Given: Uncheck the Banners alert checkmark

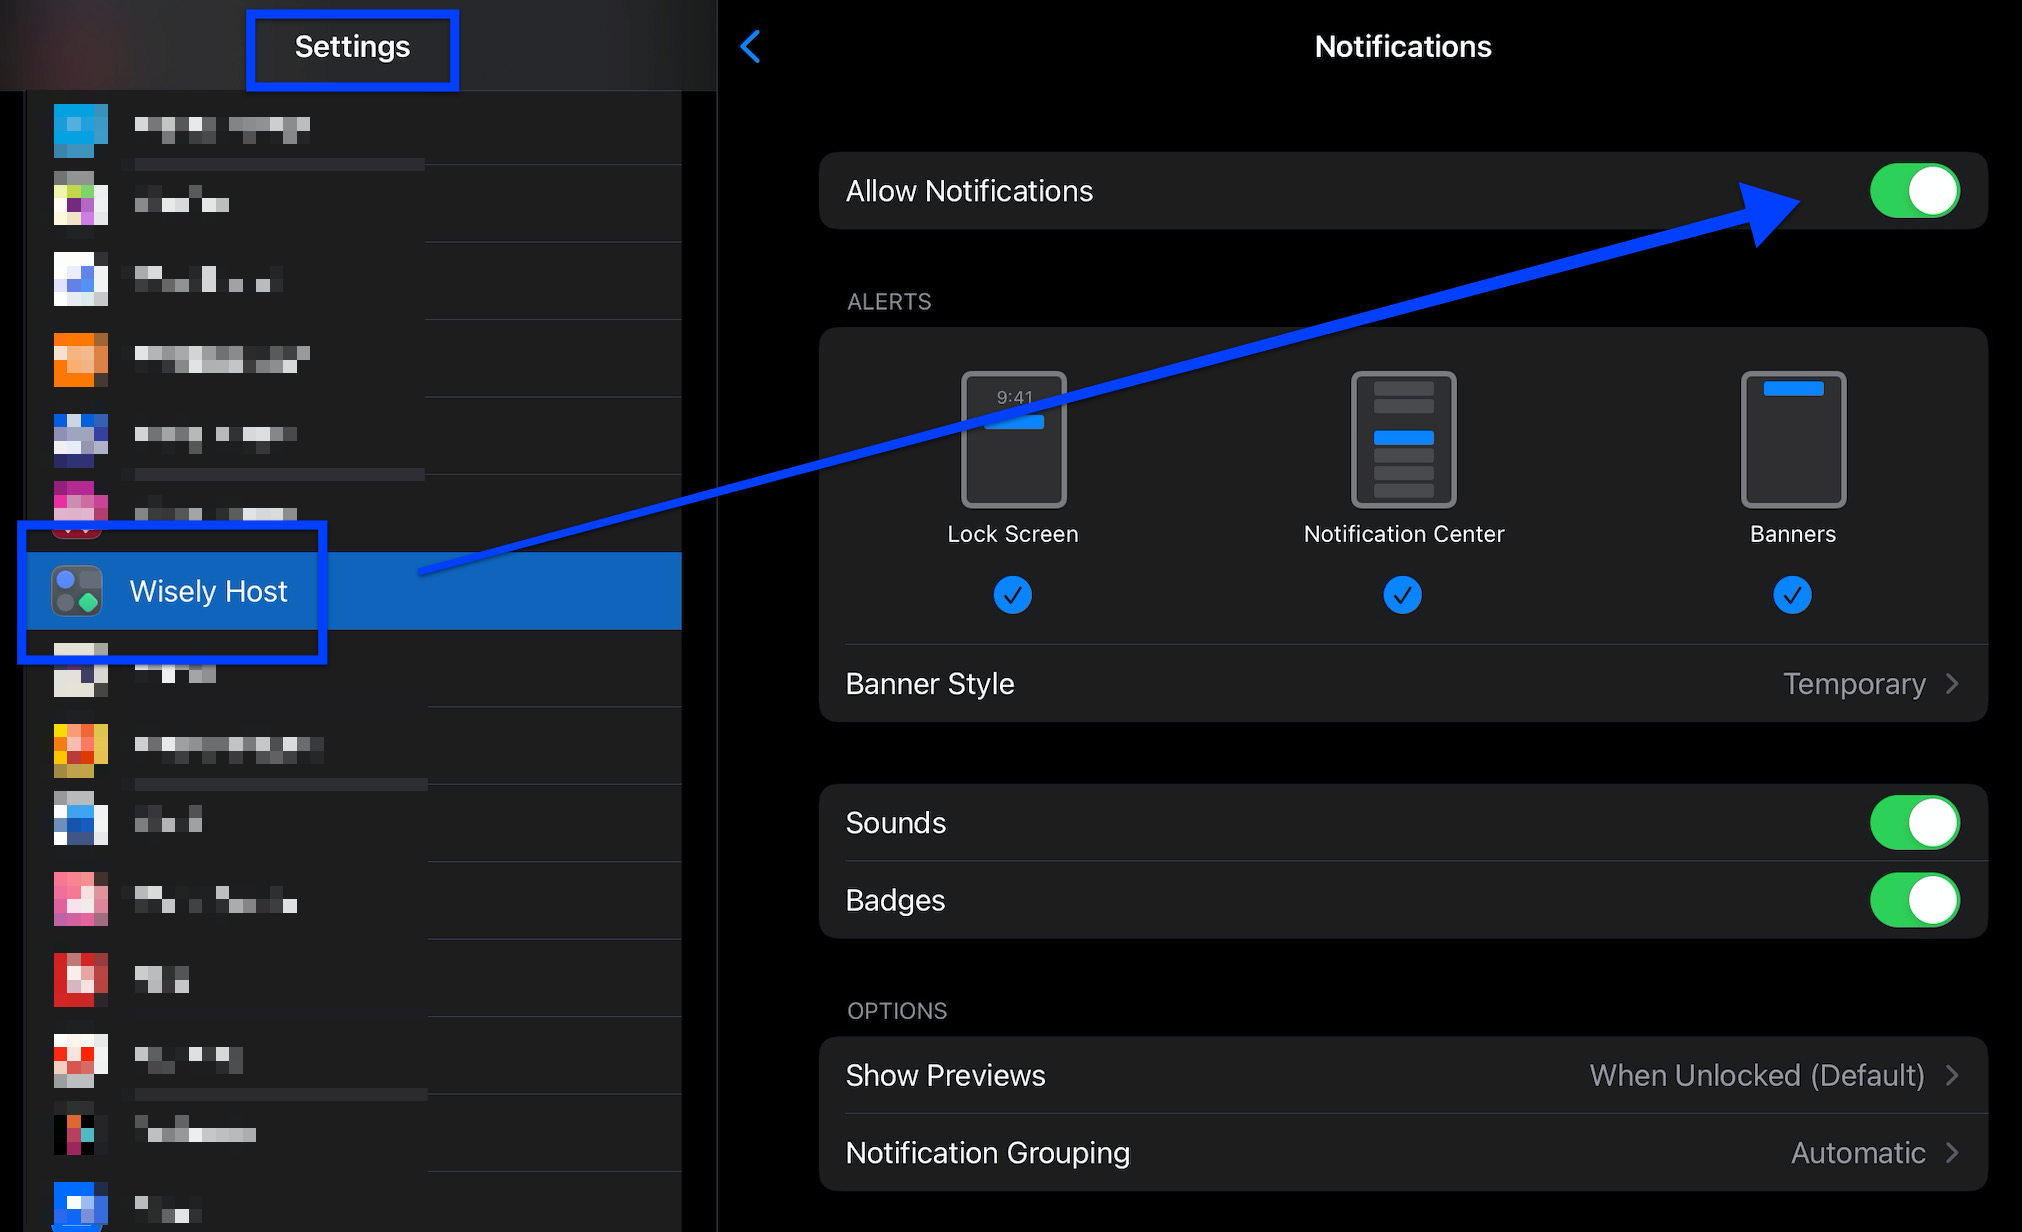Looking at the screenshot, I should 1792,595.
